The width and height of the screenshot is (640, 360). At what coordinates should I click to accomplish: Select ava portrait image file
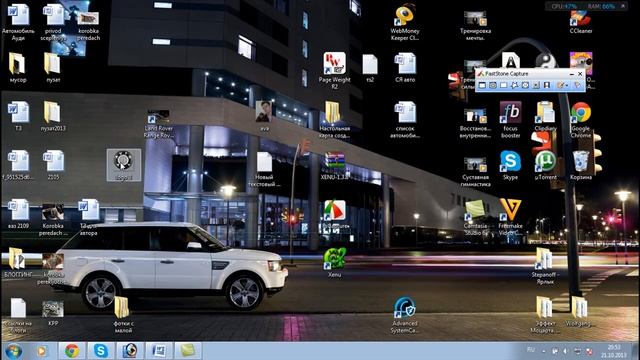264,116
